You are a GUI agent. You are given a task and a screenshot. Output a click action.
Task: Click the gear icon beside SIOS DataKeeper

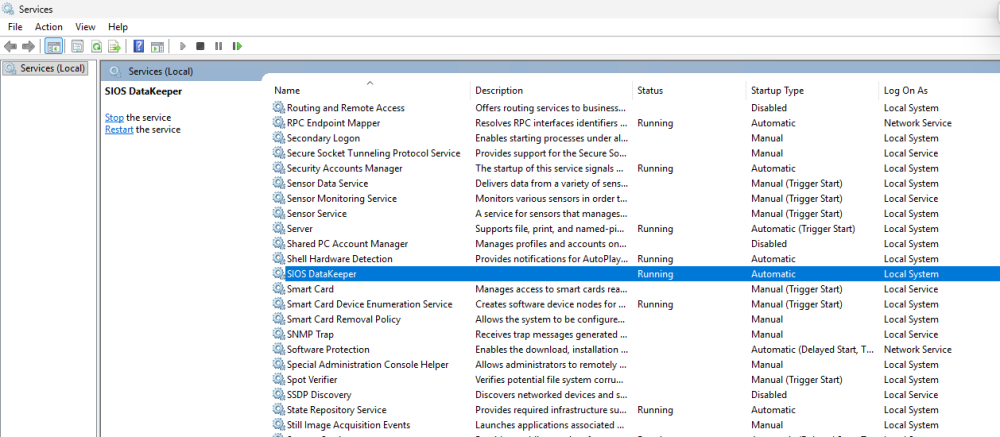click(279, 274)
